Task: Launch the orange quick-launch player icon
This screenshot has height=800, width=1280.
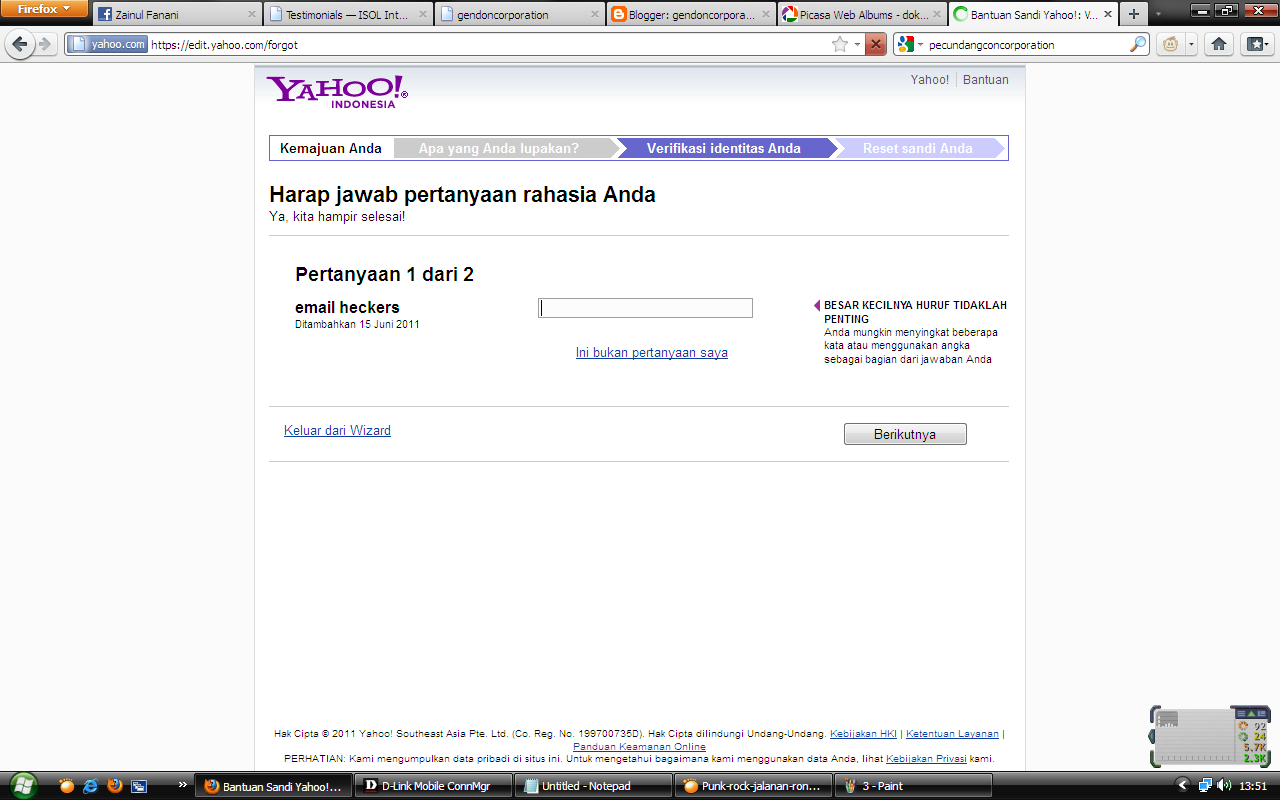Action: point(67,786)
